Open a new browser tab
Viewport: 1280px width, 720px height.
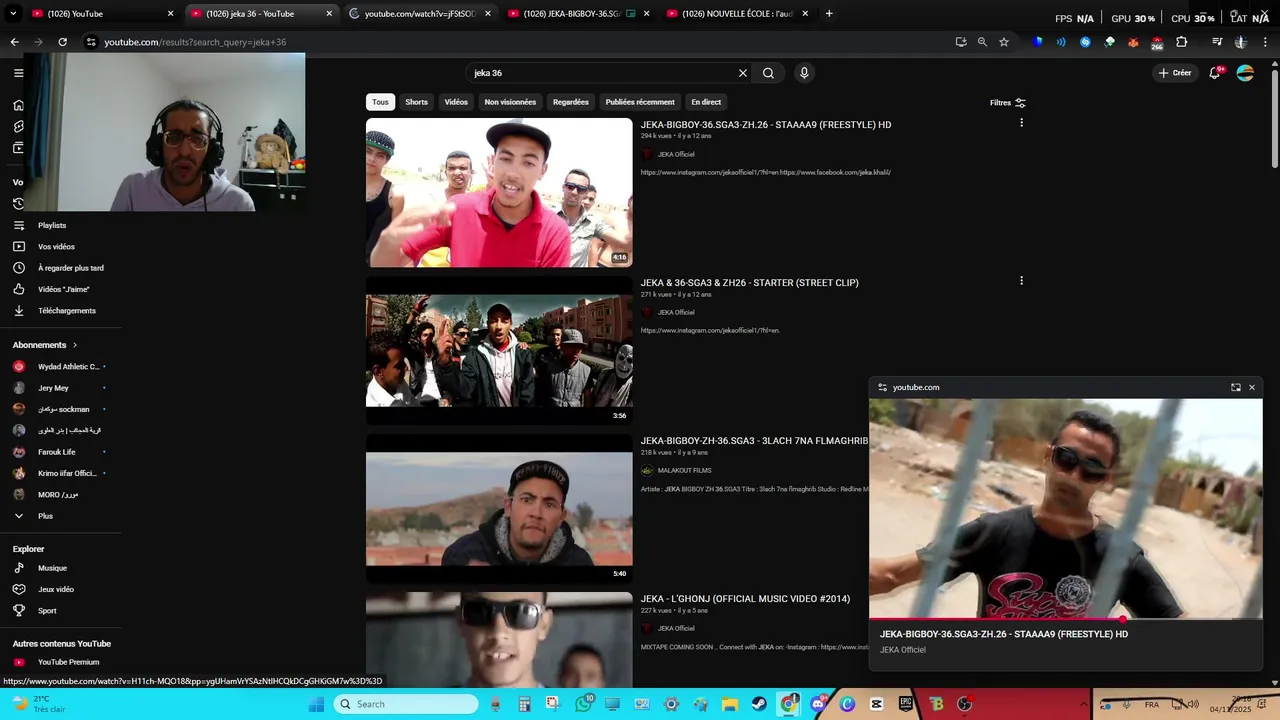(829, 14)
